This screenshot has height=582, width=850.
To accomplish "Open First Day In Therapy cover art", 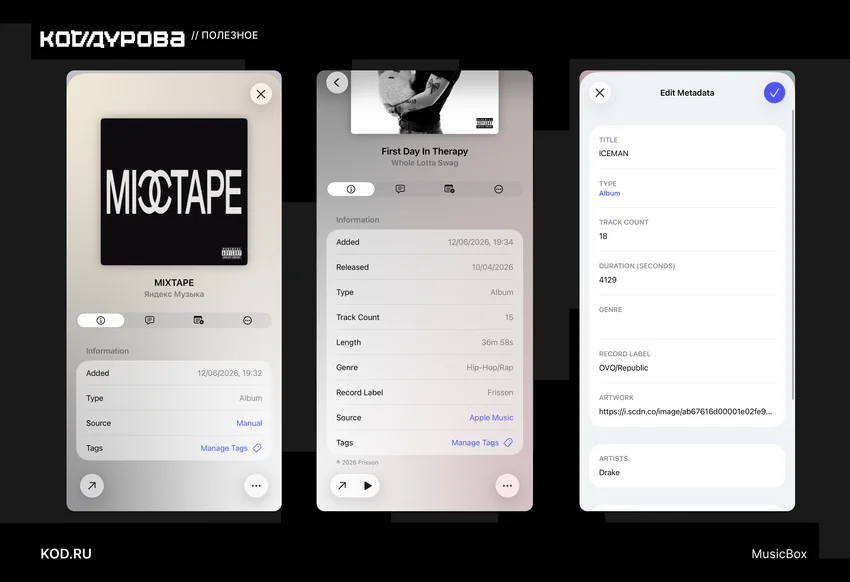I will coord(424,102).
